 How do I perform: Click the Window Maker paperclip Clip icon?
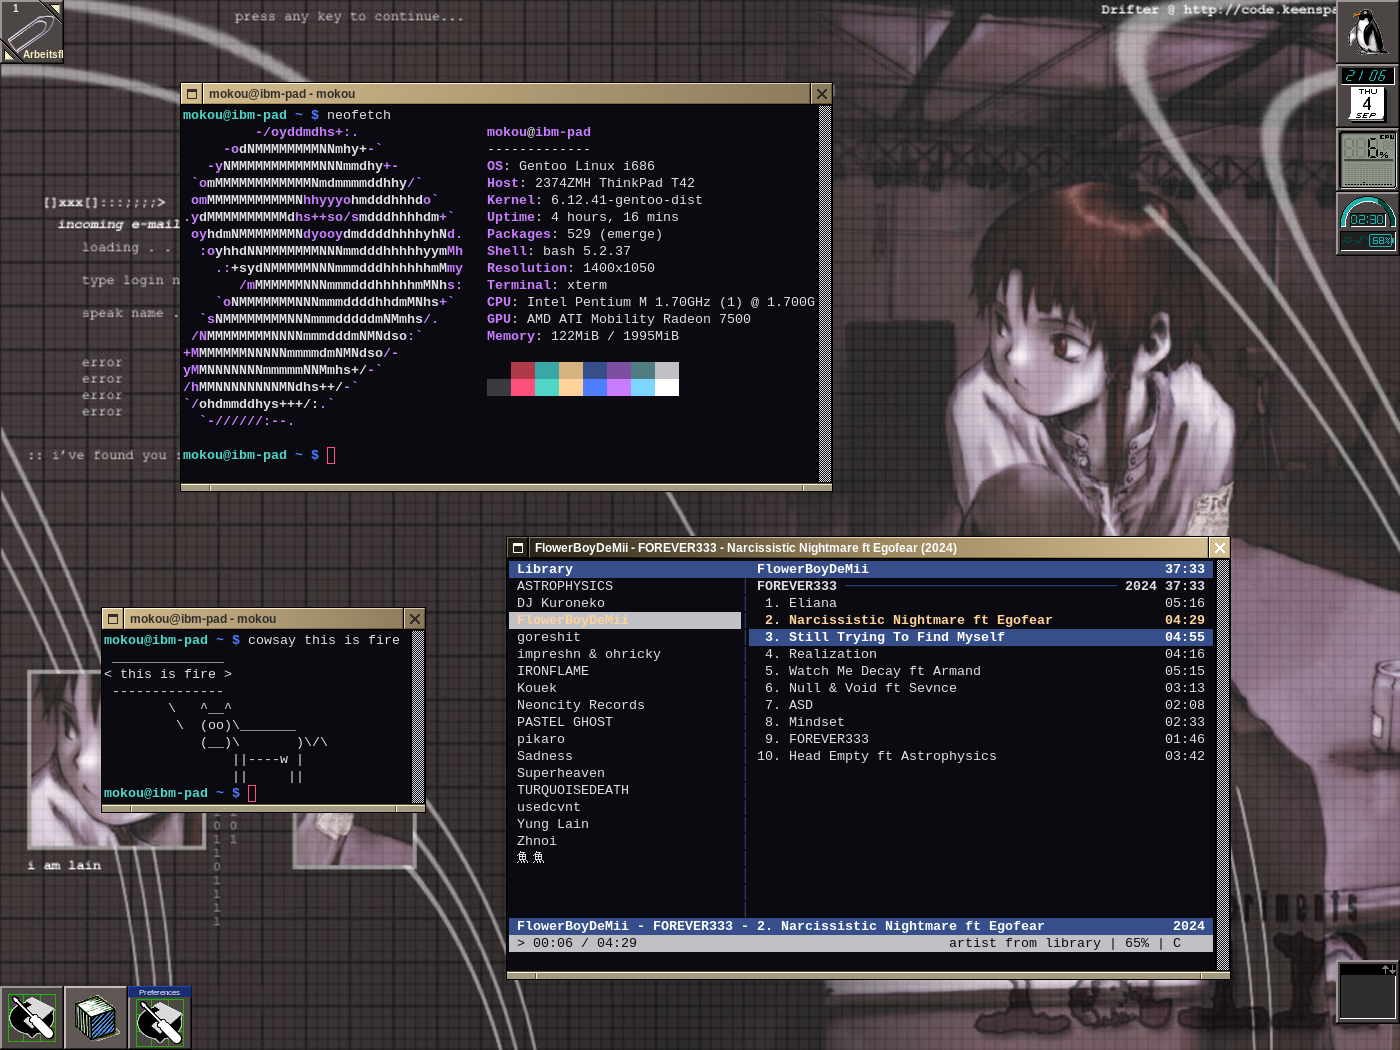tap(30, 33)
